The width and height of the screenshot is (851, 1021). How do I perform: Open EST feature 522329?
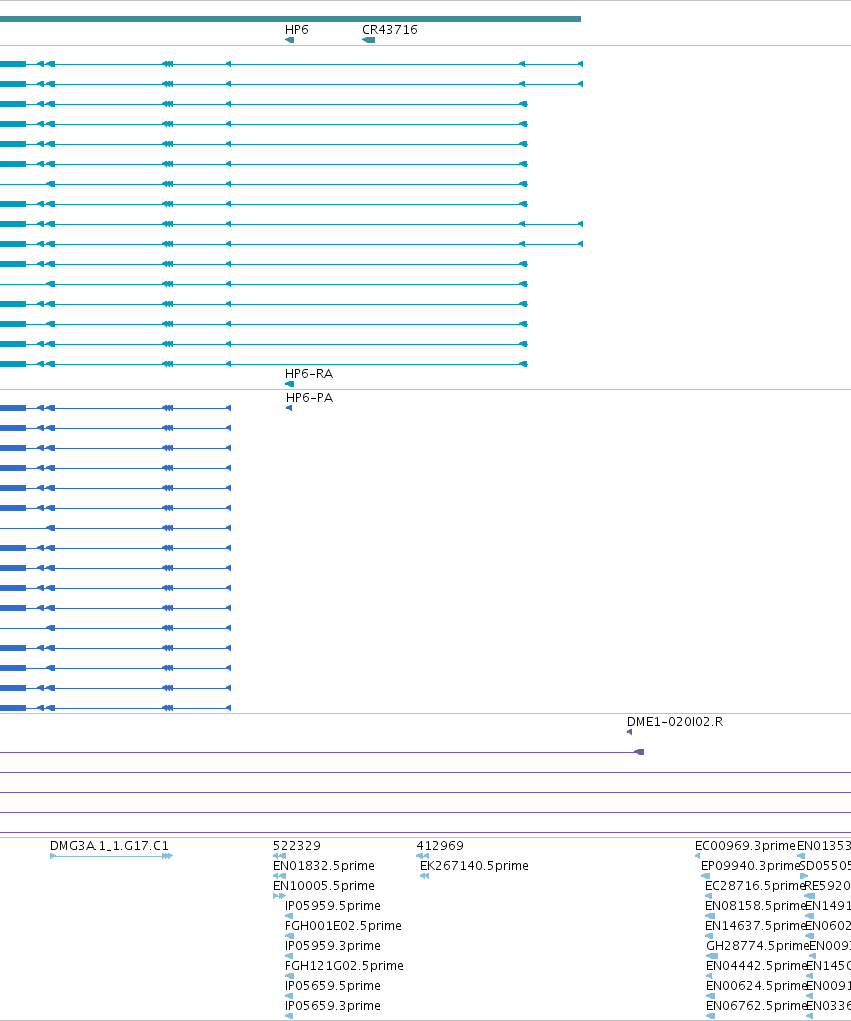(297, 846)
